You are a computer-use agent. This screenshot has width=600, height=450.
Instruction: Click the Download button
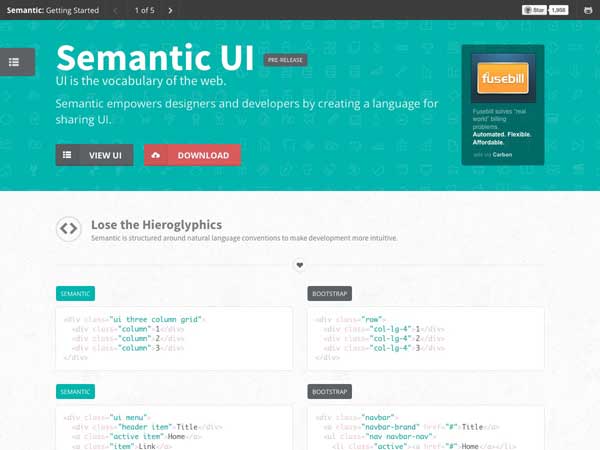coord(192,155)
